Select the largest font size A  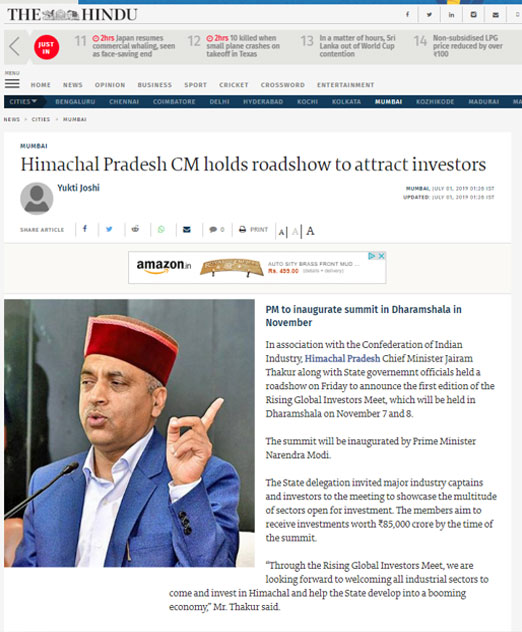(310, 231)
